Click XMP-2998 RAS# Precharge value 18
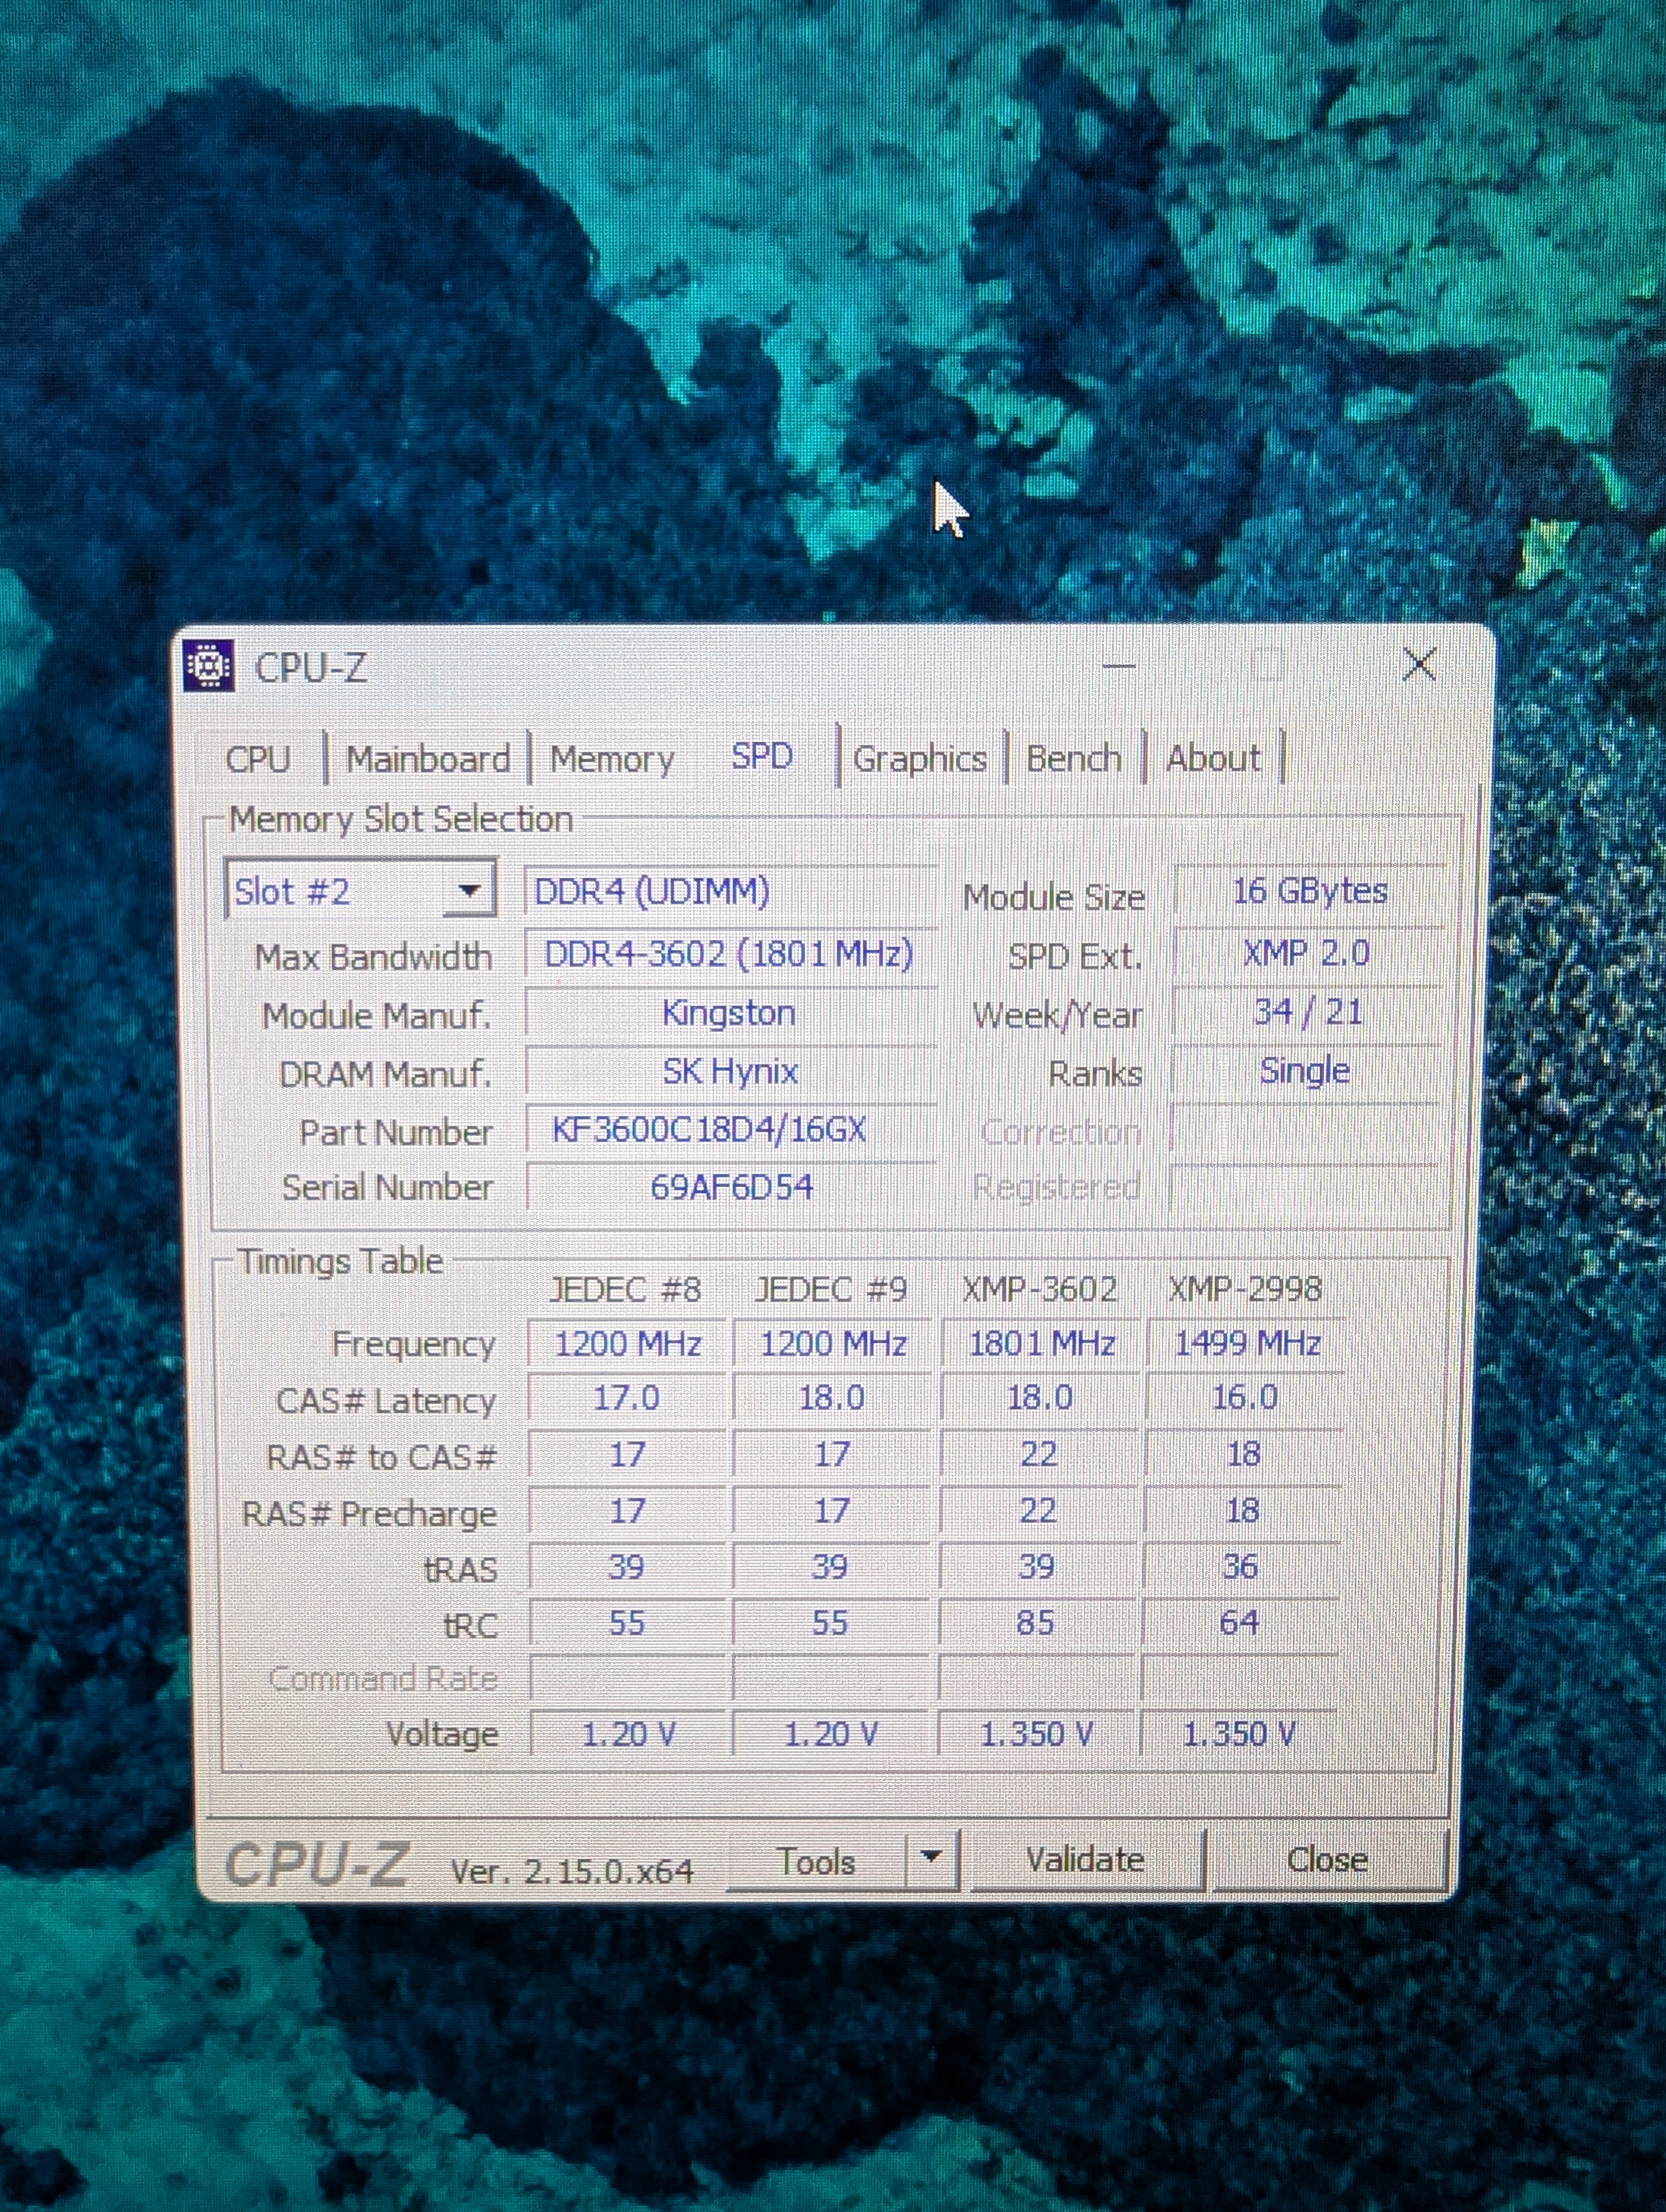This screenshot has height=2212, width=1666. pyautogui.click(x=1242, y=1510)
